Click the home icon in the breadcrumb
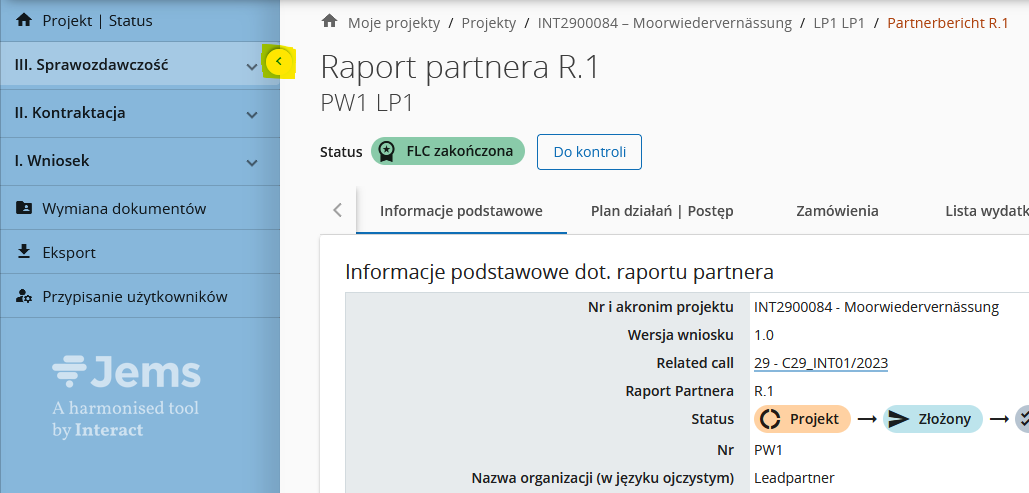 click(329, 22)
